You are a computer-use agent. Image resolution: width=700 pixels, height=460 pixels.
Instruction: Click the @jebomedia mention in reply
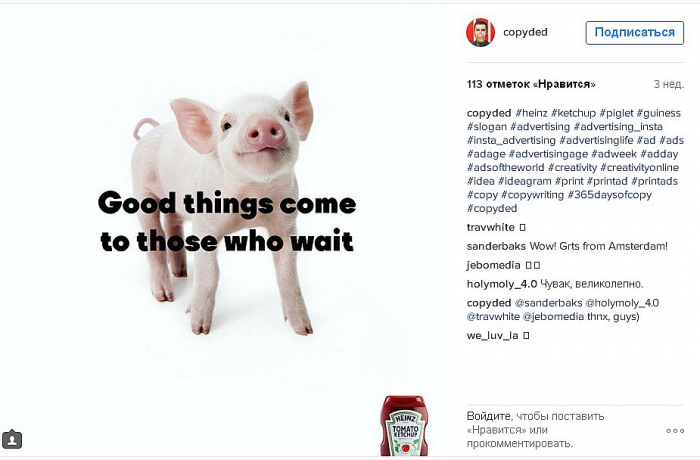[x=553, y=317]
